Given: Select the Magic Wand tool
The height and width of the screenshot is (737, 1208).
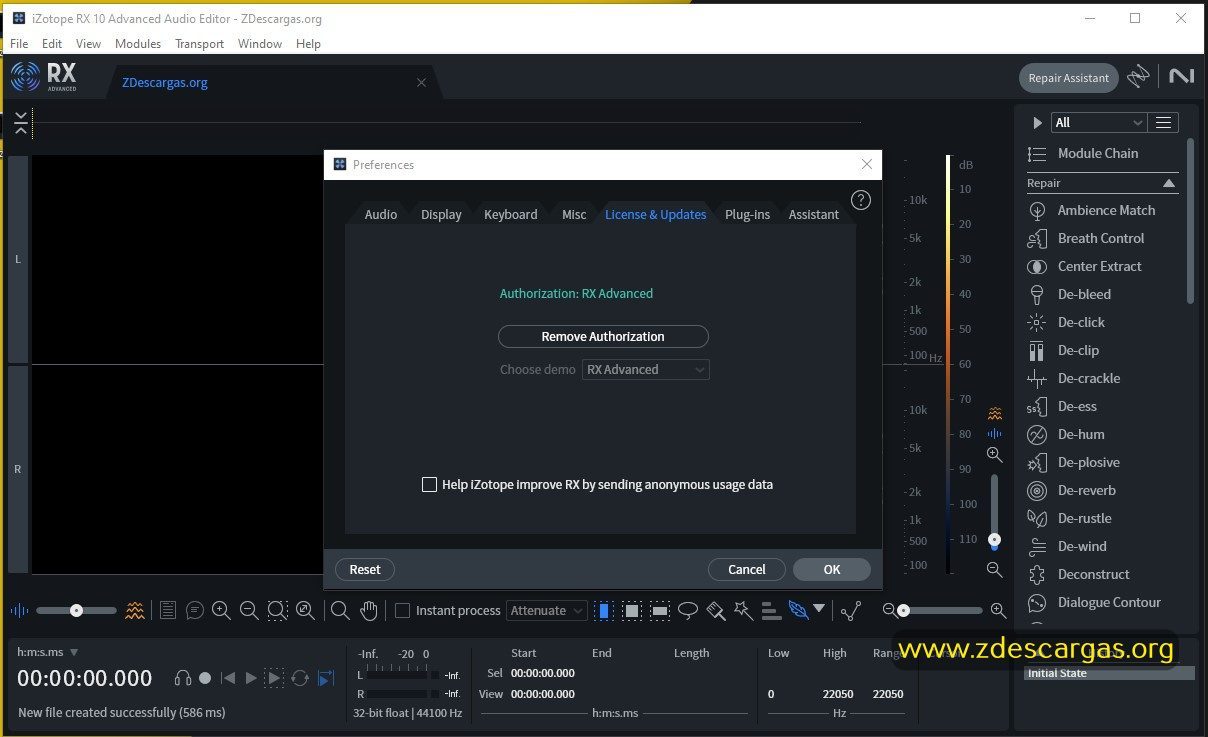Looking at the screenshot, I should (743, 610).
